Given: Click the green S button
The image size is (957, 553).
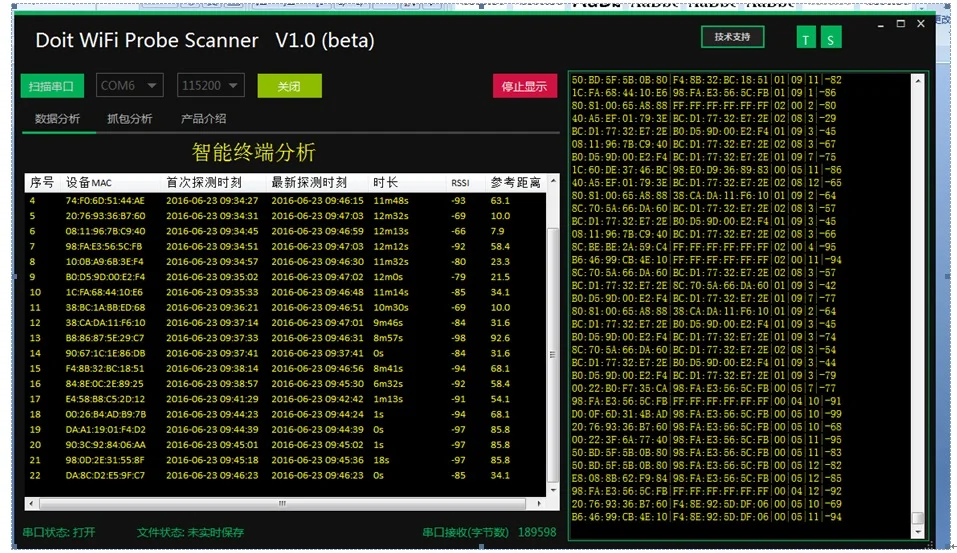Looking at the screenshot, I should [831, 37].
